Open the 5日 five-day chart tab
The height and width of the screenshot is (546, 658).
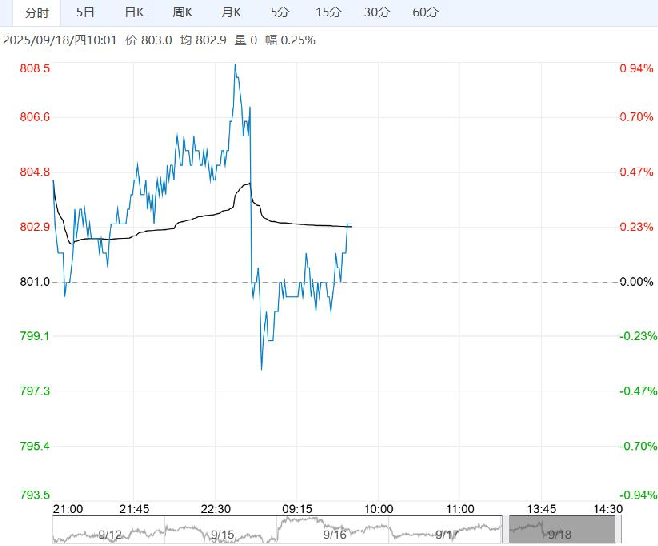click(x=85, y=12)
